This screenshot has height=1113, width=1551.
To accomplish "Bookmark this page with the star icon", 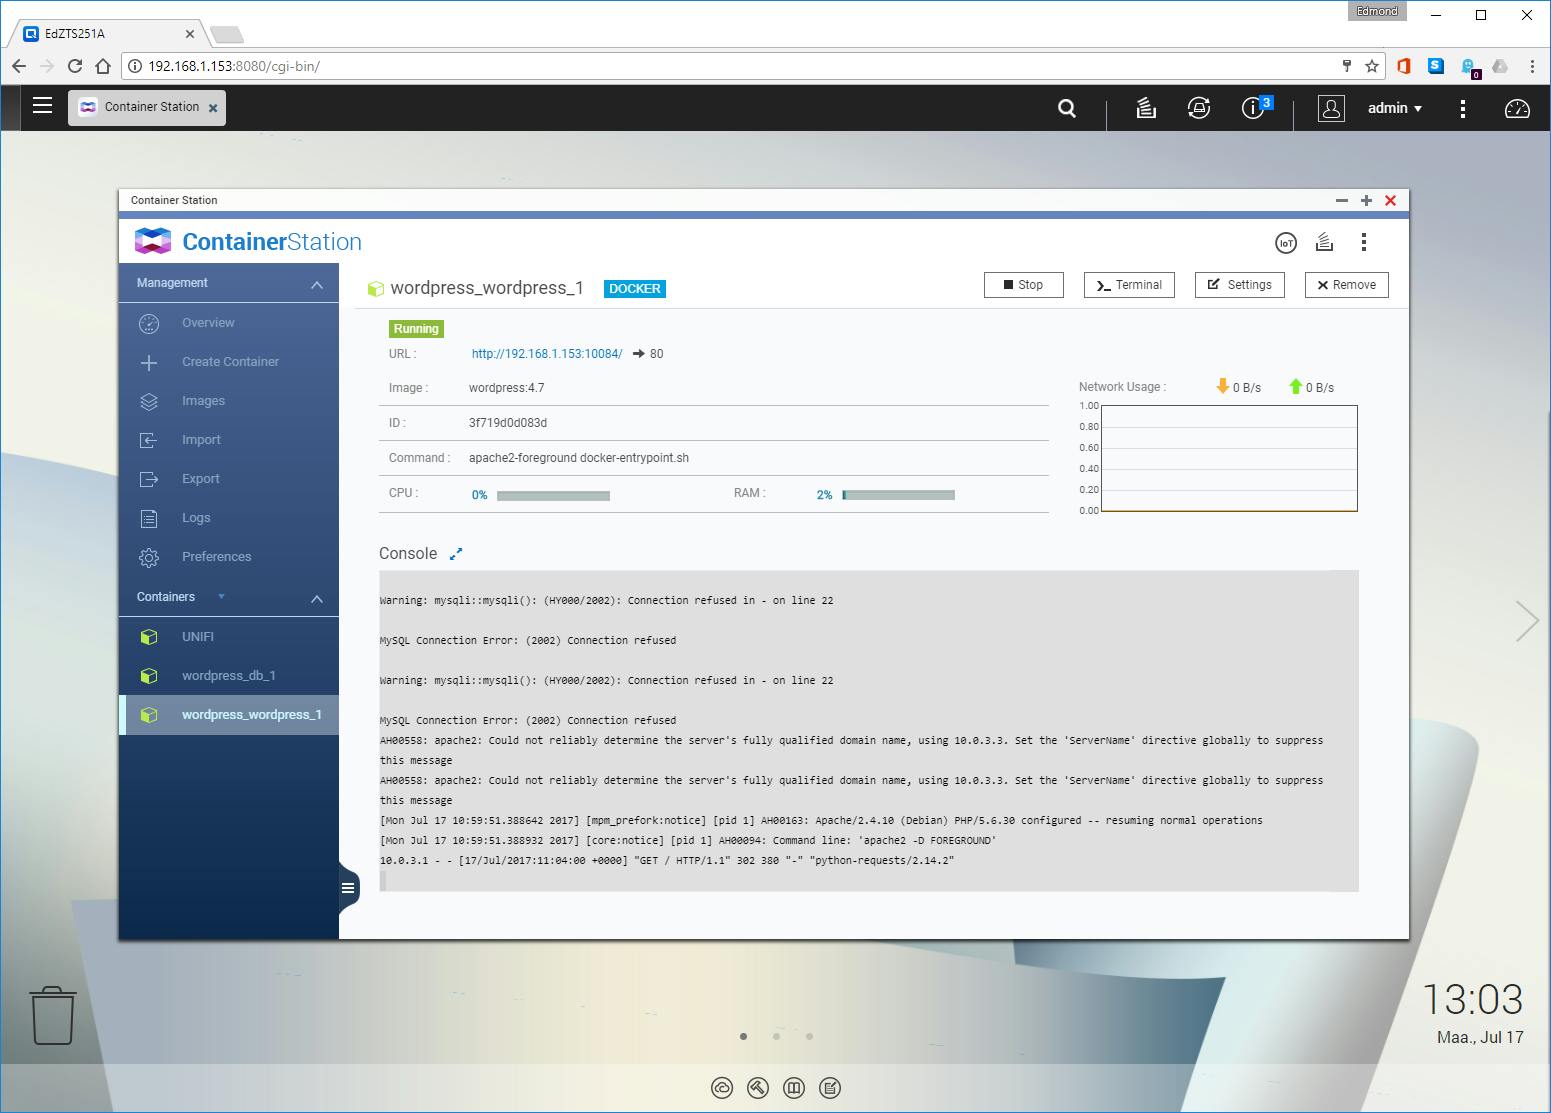I will 1372,66.
